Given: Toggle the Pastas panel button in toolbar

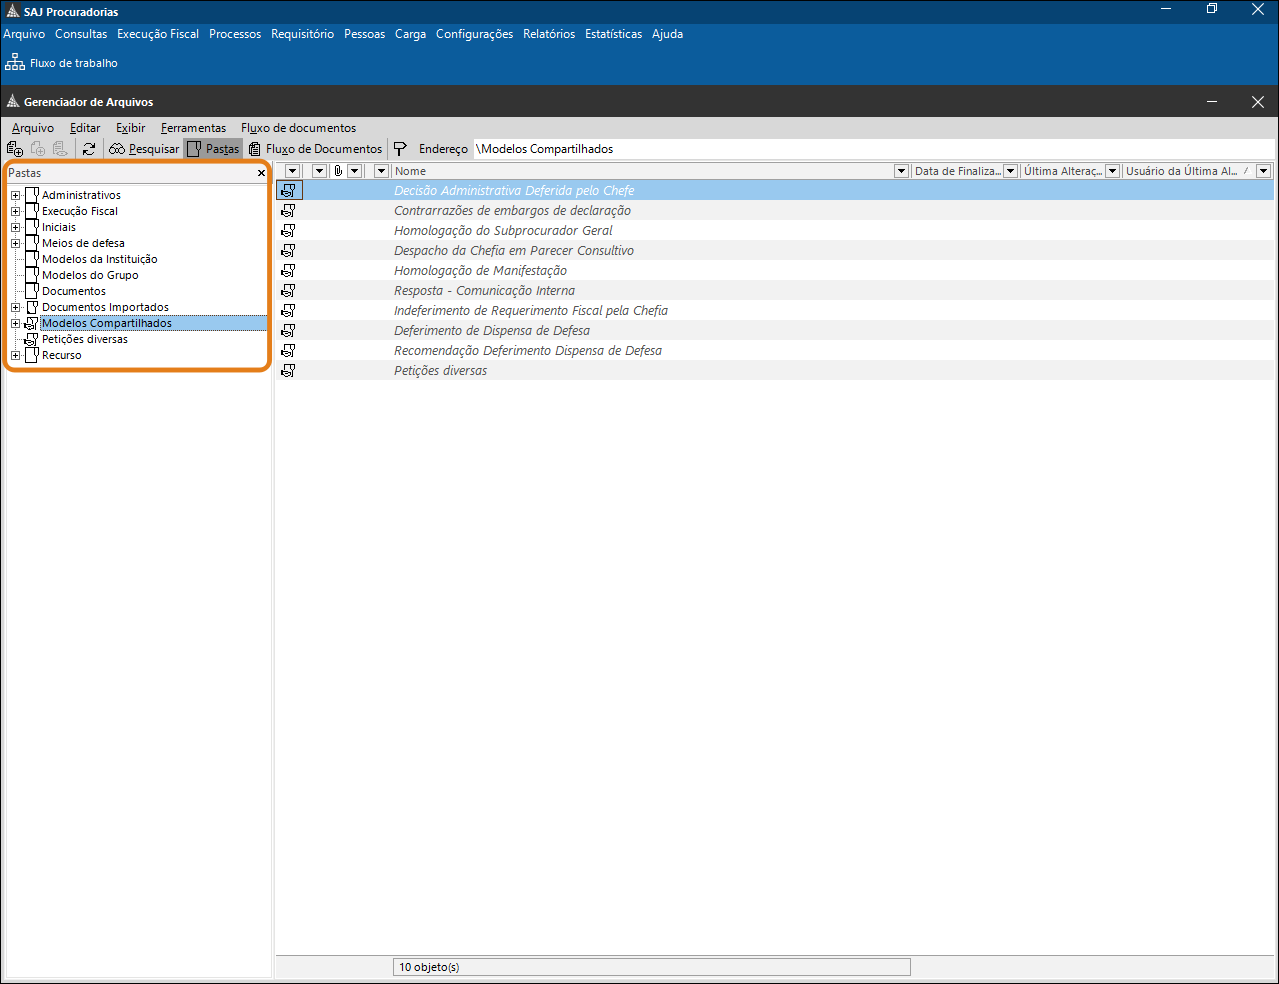Looking at the screenshot, I should [213, 149].
